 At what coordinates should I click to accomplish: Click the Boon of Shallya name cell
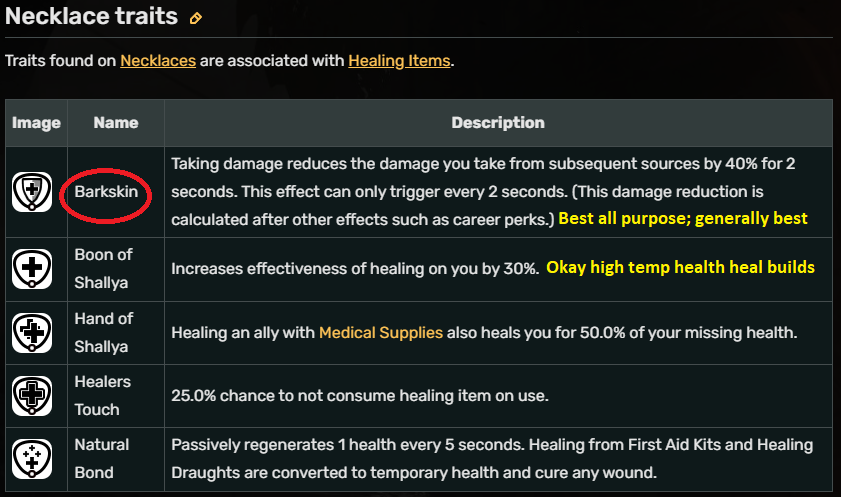coord(103,268)
